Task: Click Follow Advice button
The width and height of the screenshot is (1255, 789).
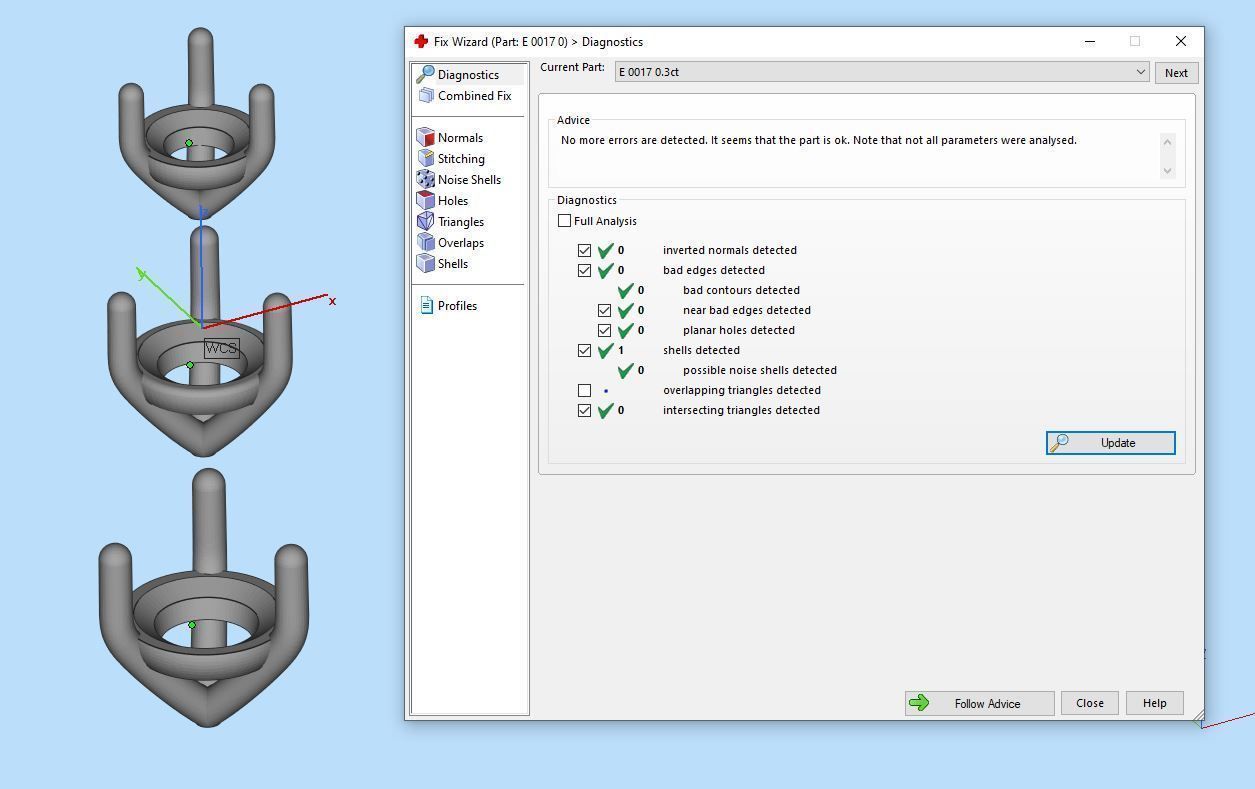Action: pyautogui.click(x=980, y=703)
